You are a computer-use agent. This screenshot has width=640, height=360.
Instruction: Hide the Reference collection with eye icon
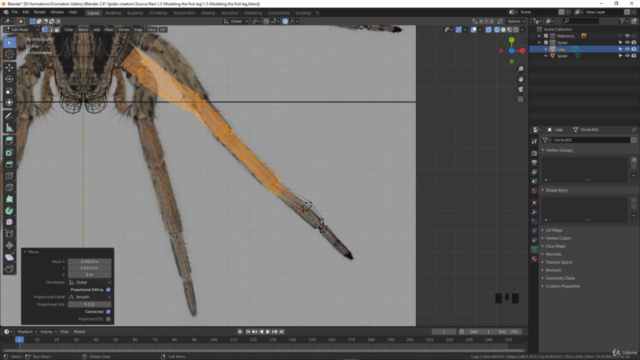(x=627, y=36)
